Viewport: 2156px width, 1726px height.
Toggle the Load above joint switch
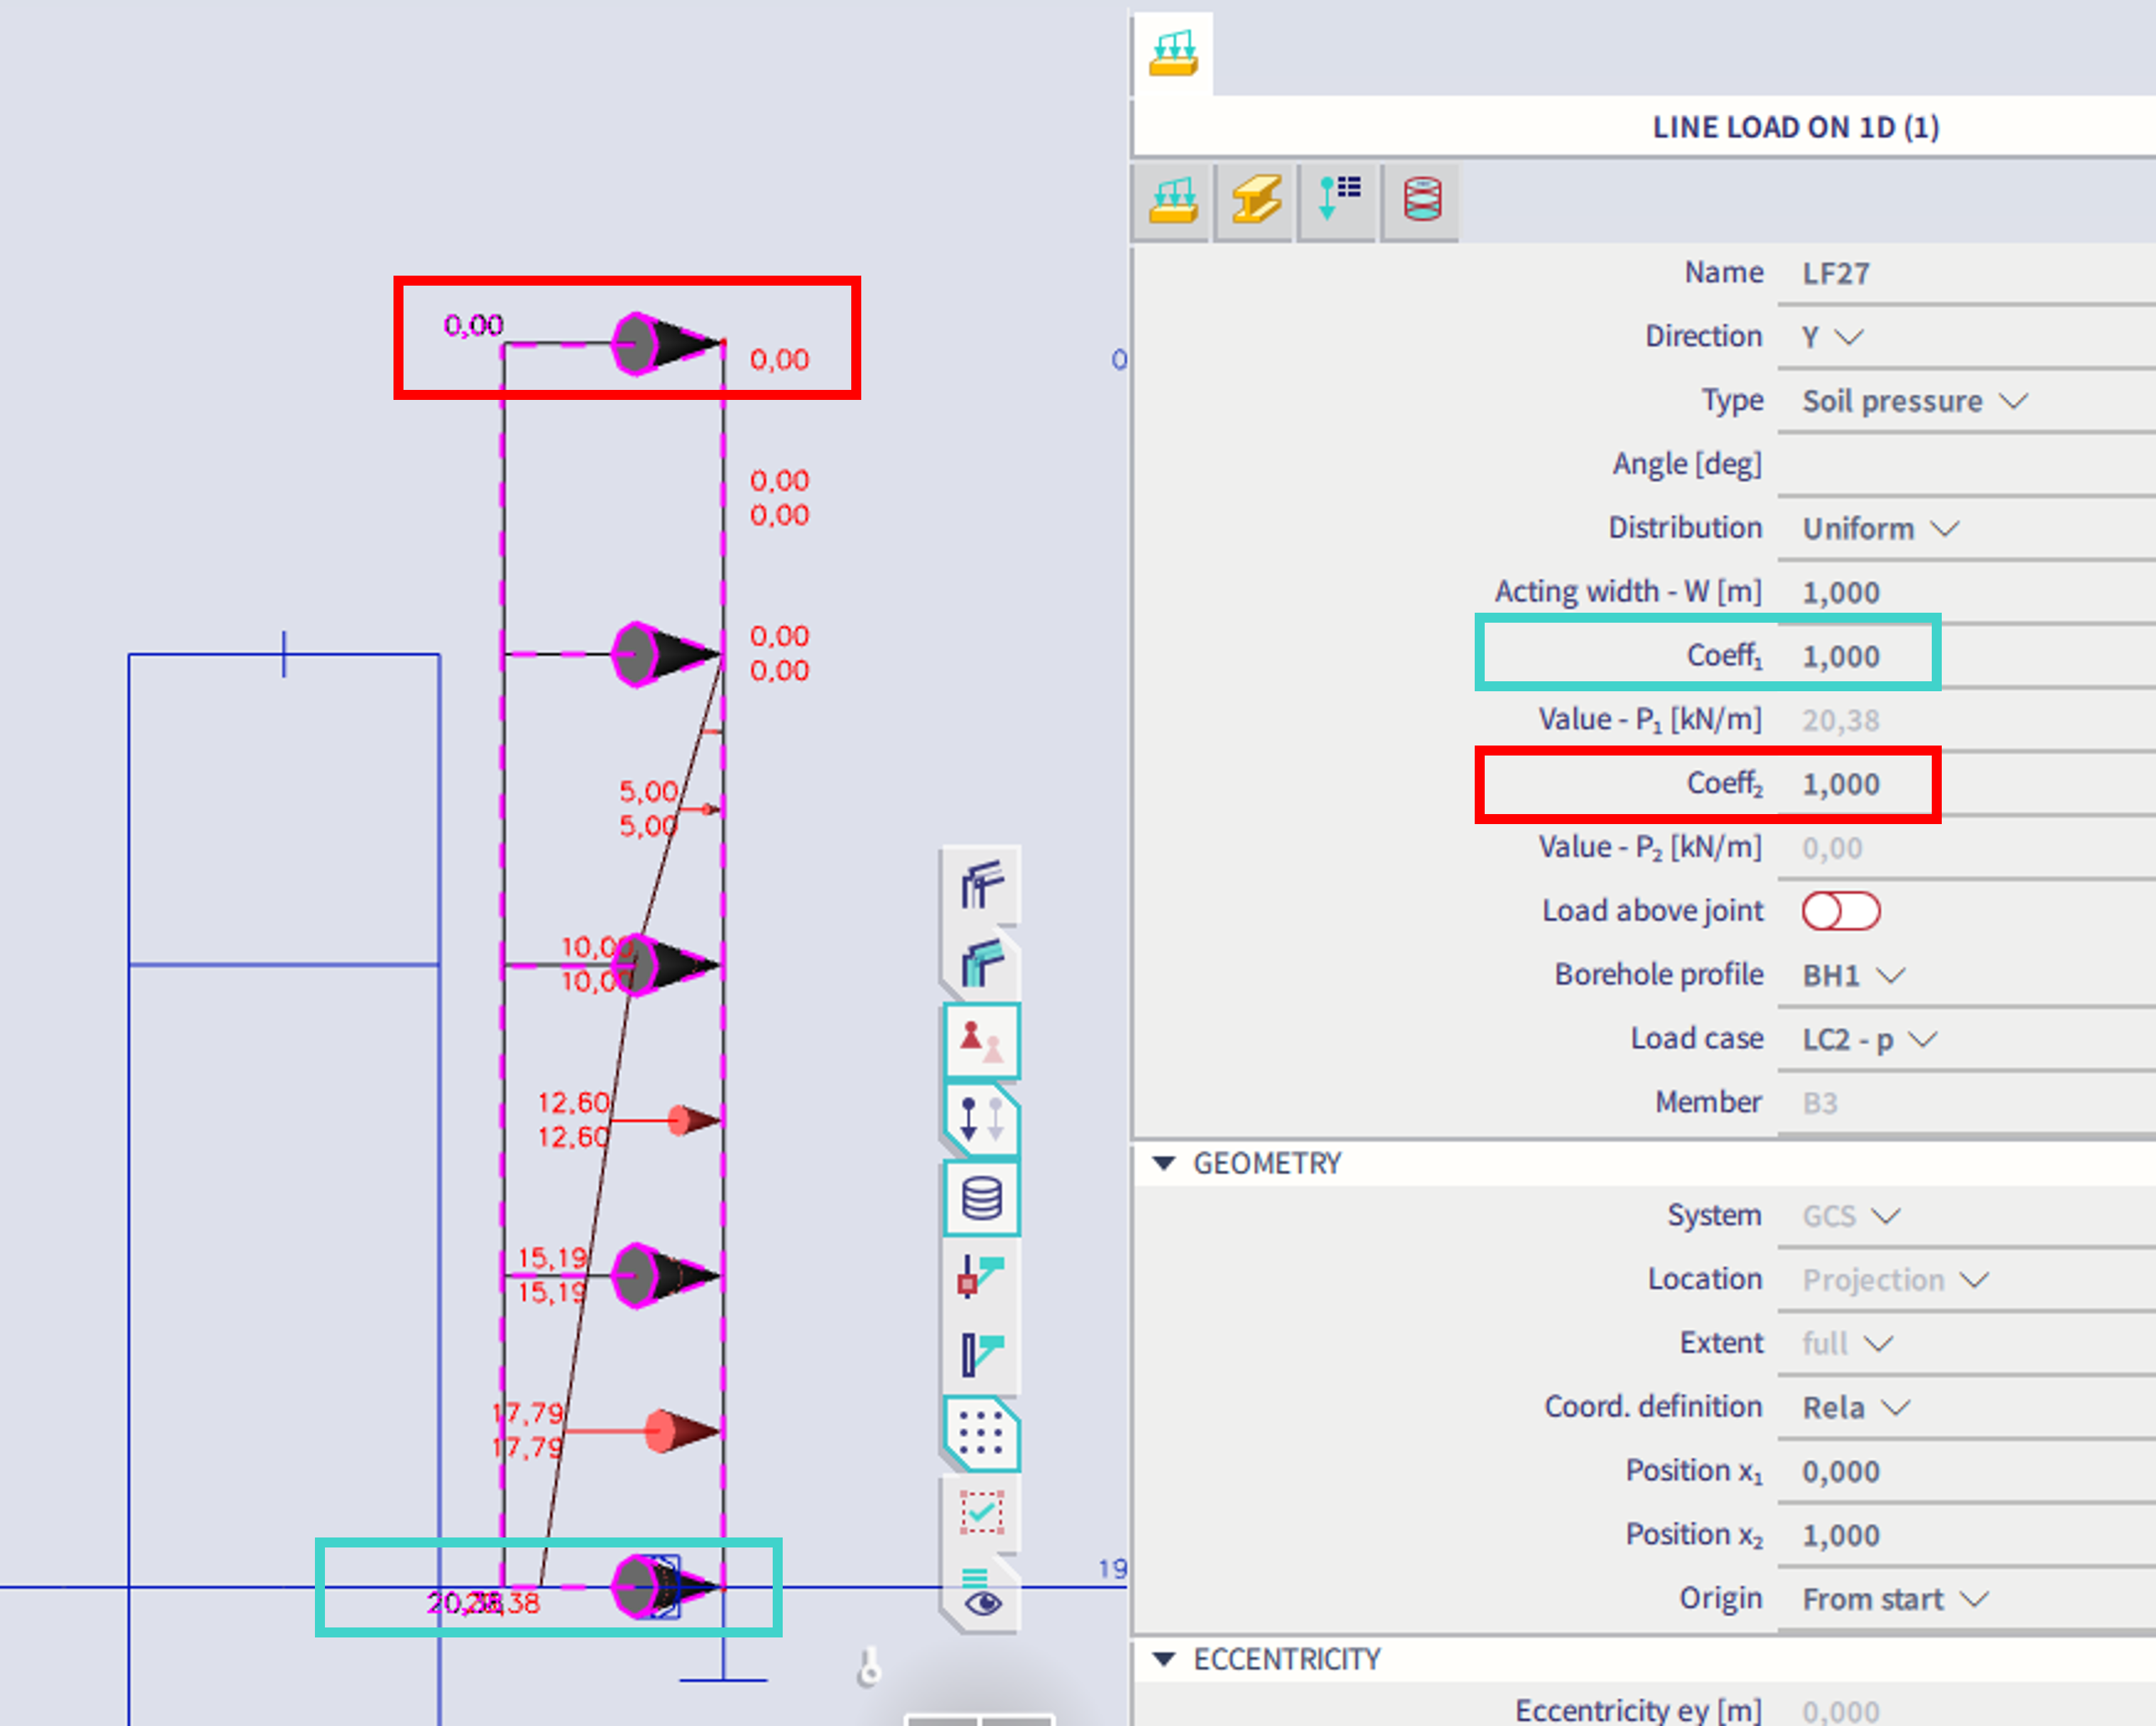[1840, 911]
